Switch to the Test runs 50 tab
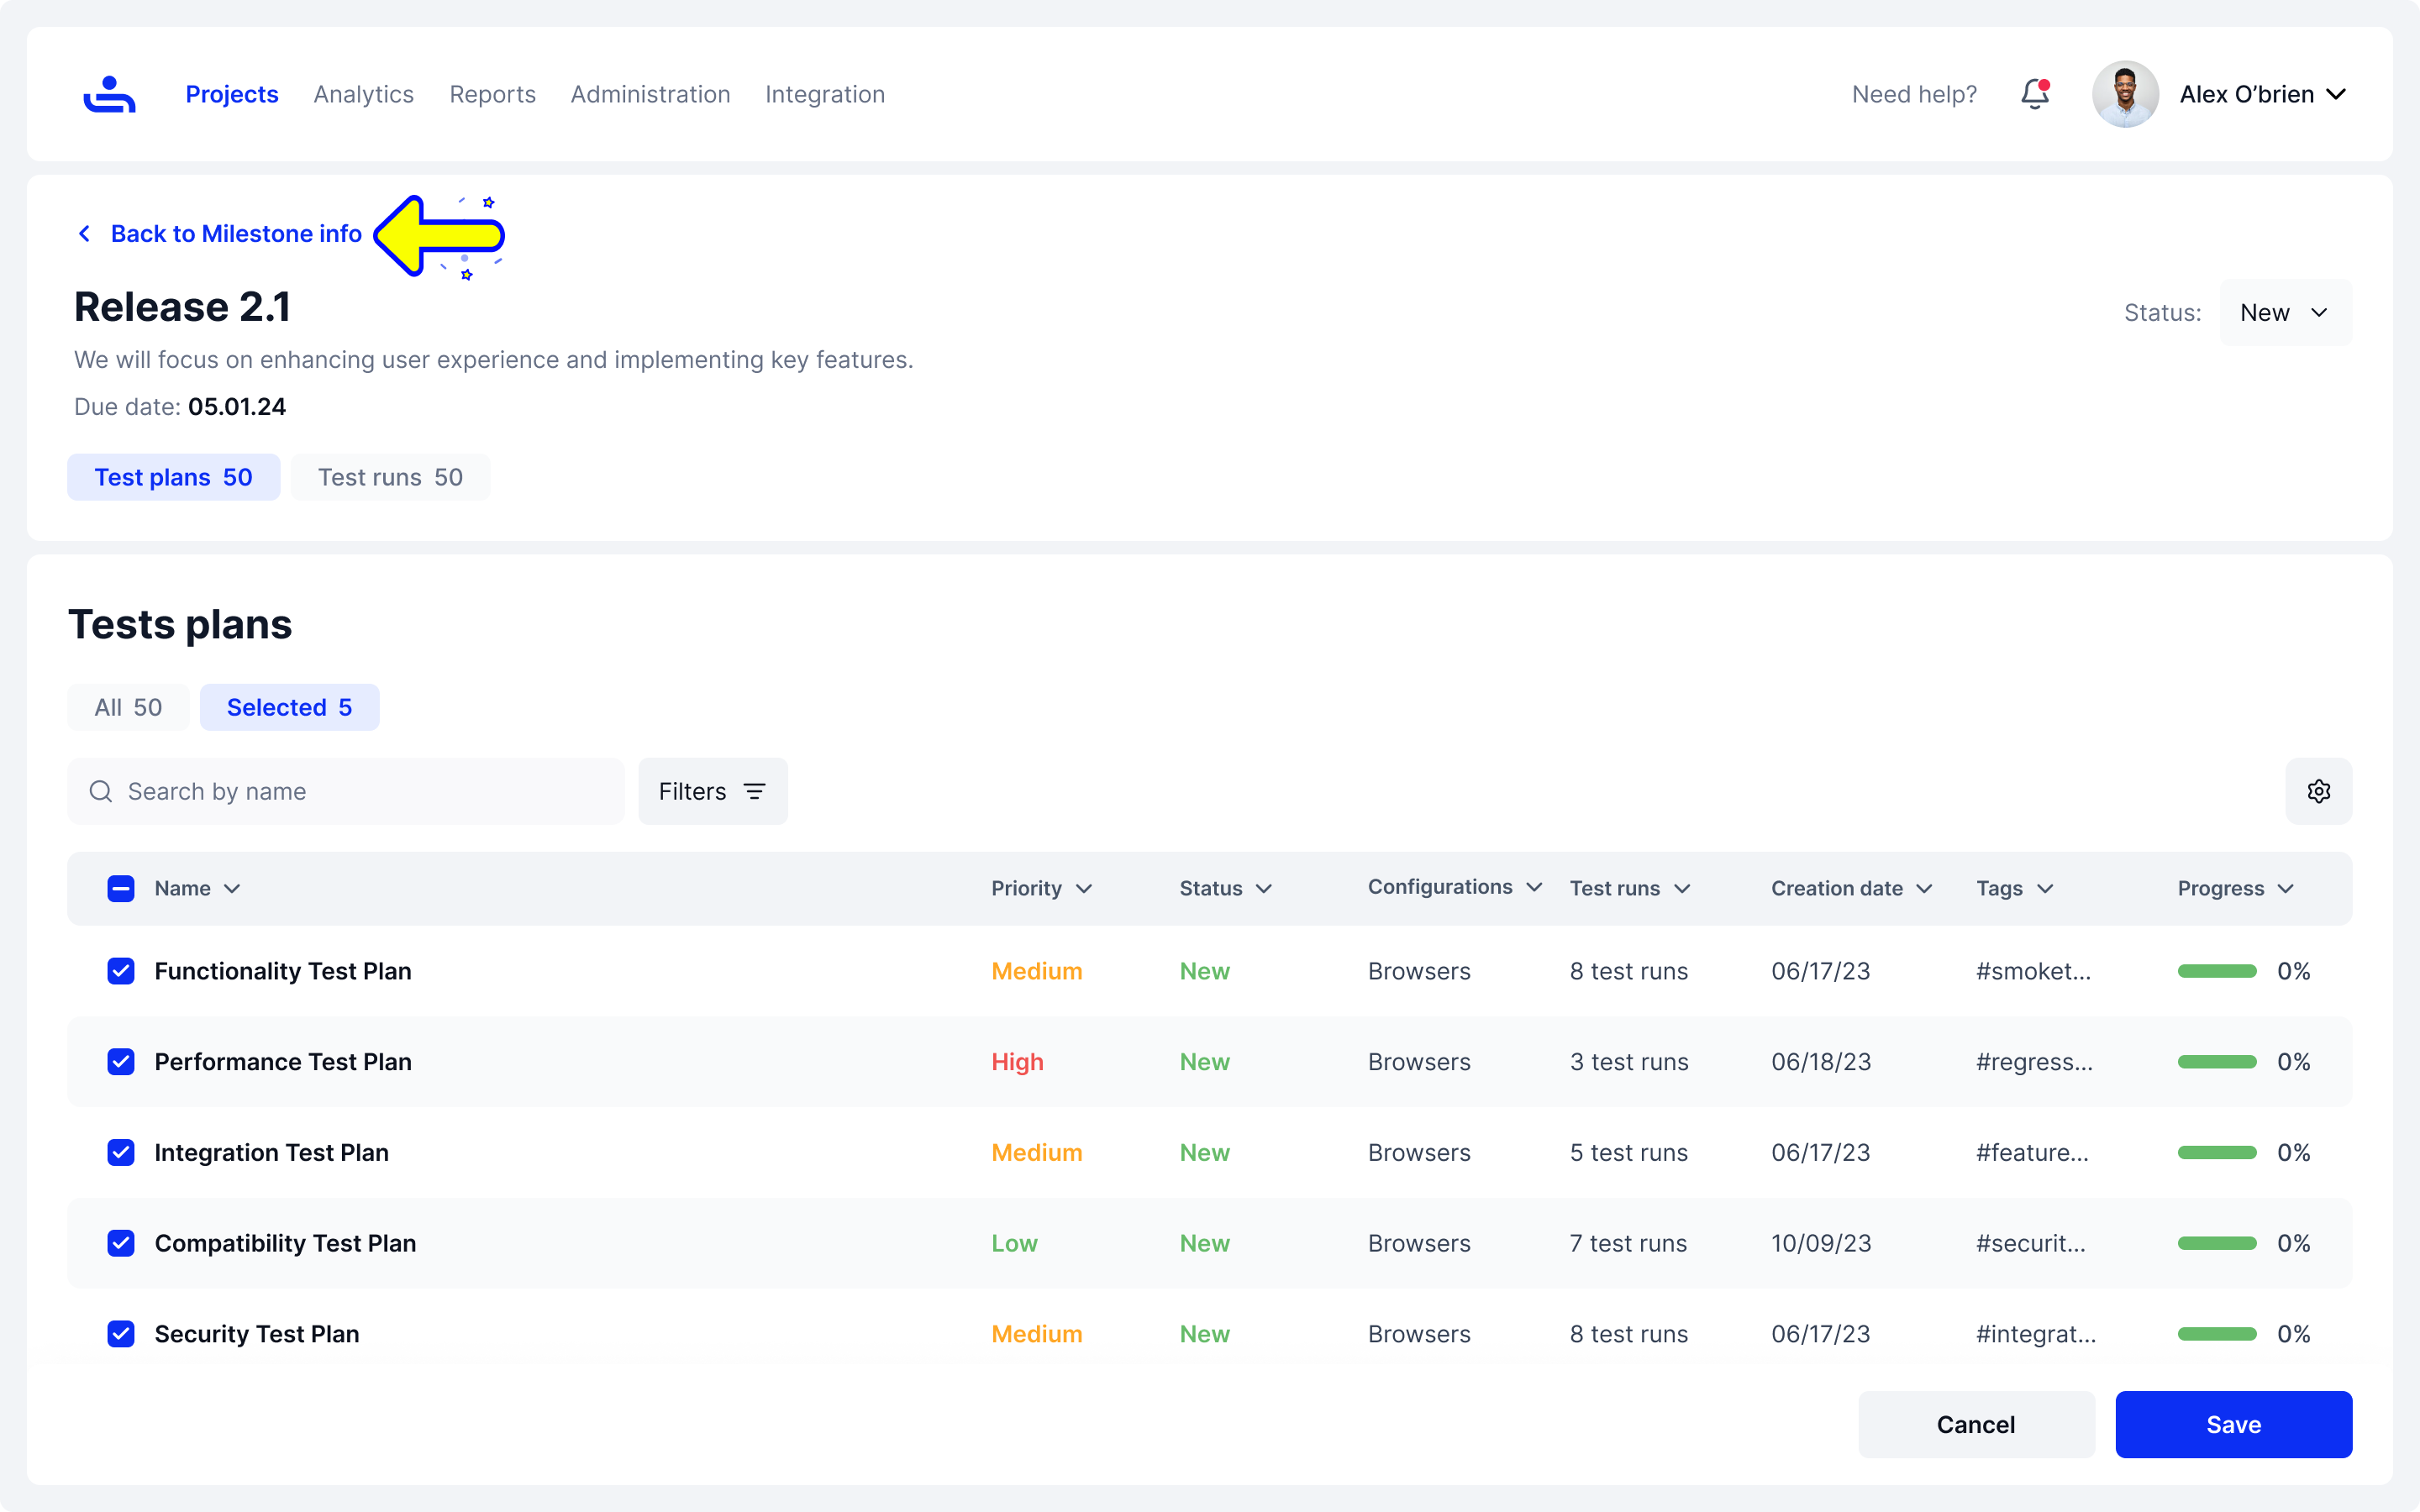This screenshot has height=1512, width=2420. tap(390, 477)
